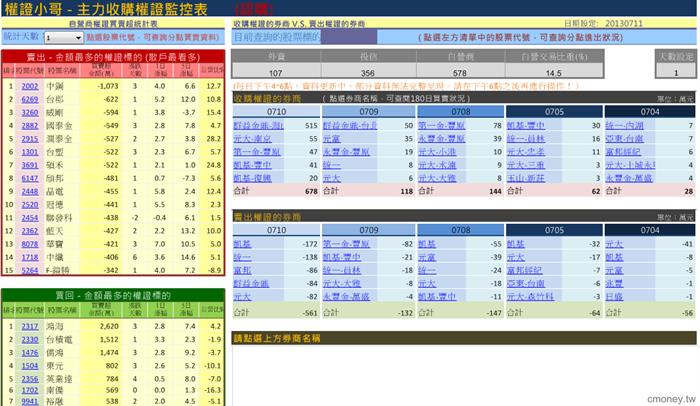Click the dark blue queried stock code field
This screenshot has width=700, height=406.
tap(349, 37)
